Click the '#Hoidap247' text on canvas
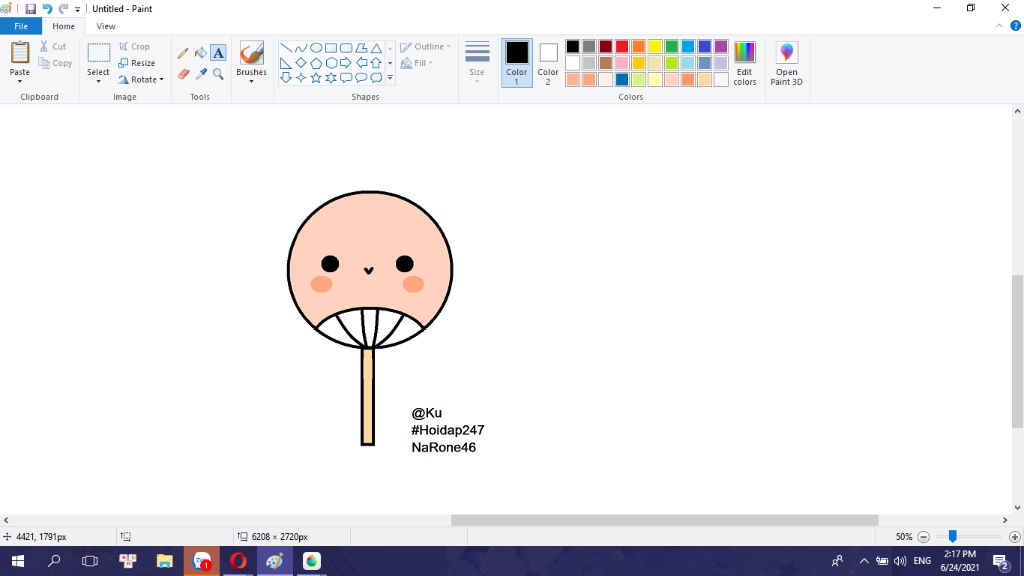The height and width of the screenshot is (576, 1024). (447, 430)
